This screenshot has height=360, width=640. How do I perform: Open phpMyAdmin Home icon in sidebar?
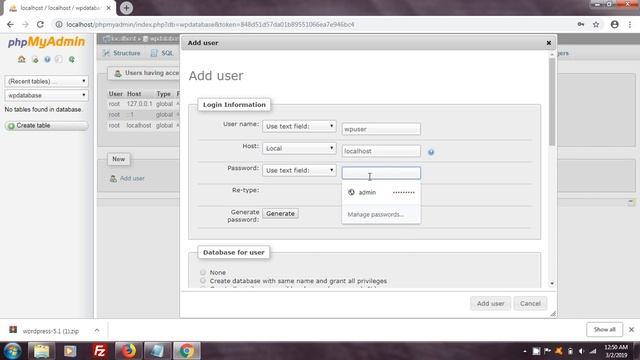pyautogui.click(x=22, y=60)
